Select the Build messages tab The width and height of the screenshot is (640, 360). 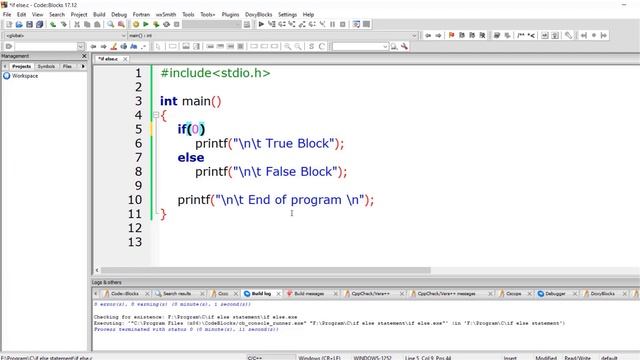click(x=309, y=293)
